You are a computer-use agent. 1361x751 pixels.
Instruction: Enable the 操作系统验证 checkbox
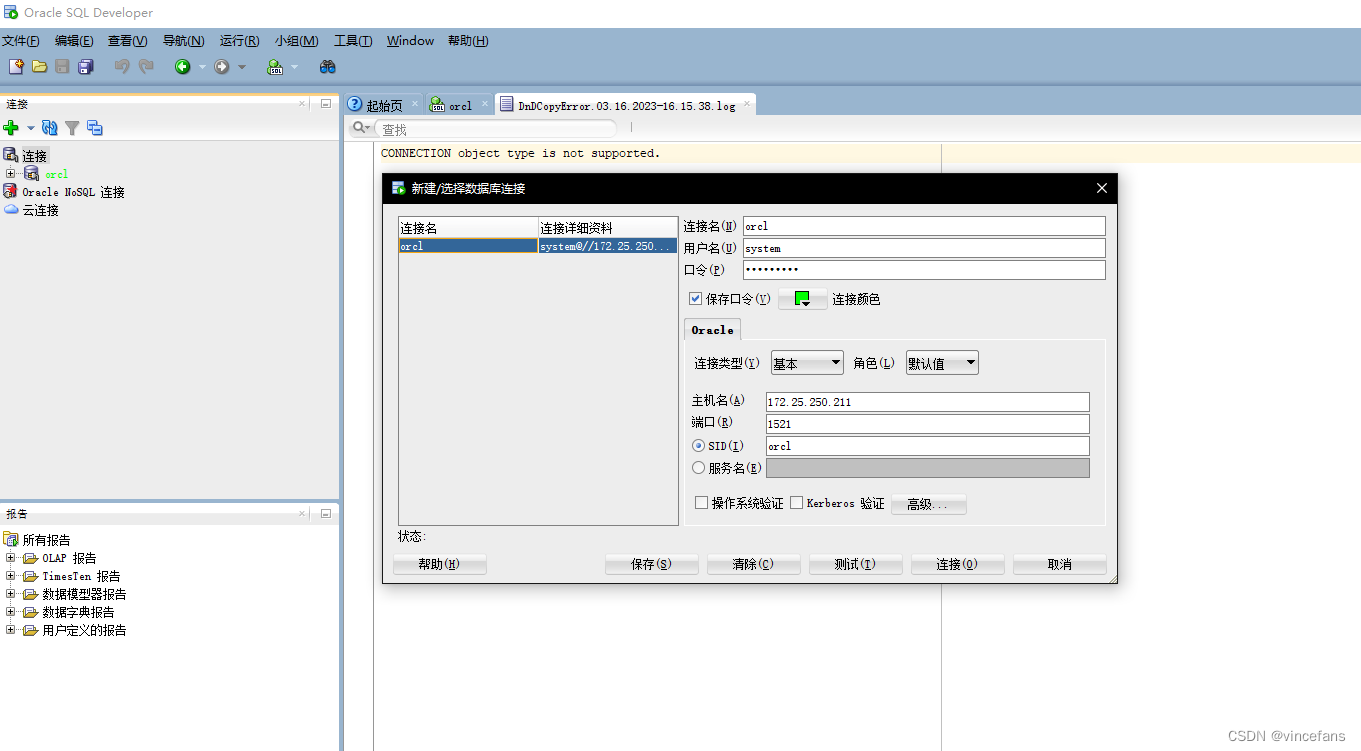702,503
